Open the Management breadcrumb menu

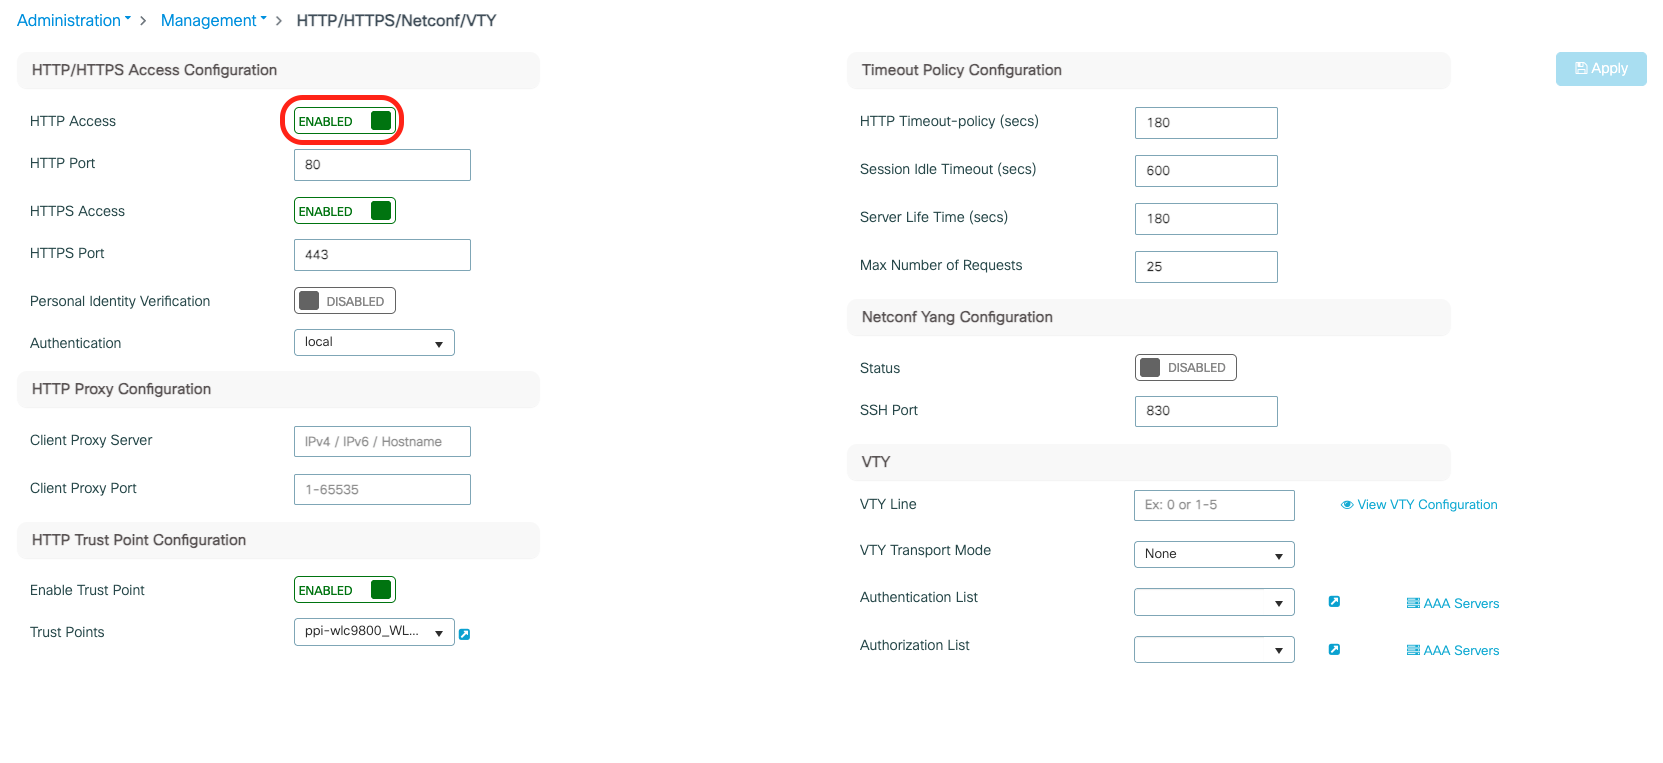[213, 21]
